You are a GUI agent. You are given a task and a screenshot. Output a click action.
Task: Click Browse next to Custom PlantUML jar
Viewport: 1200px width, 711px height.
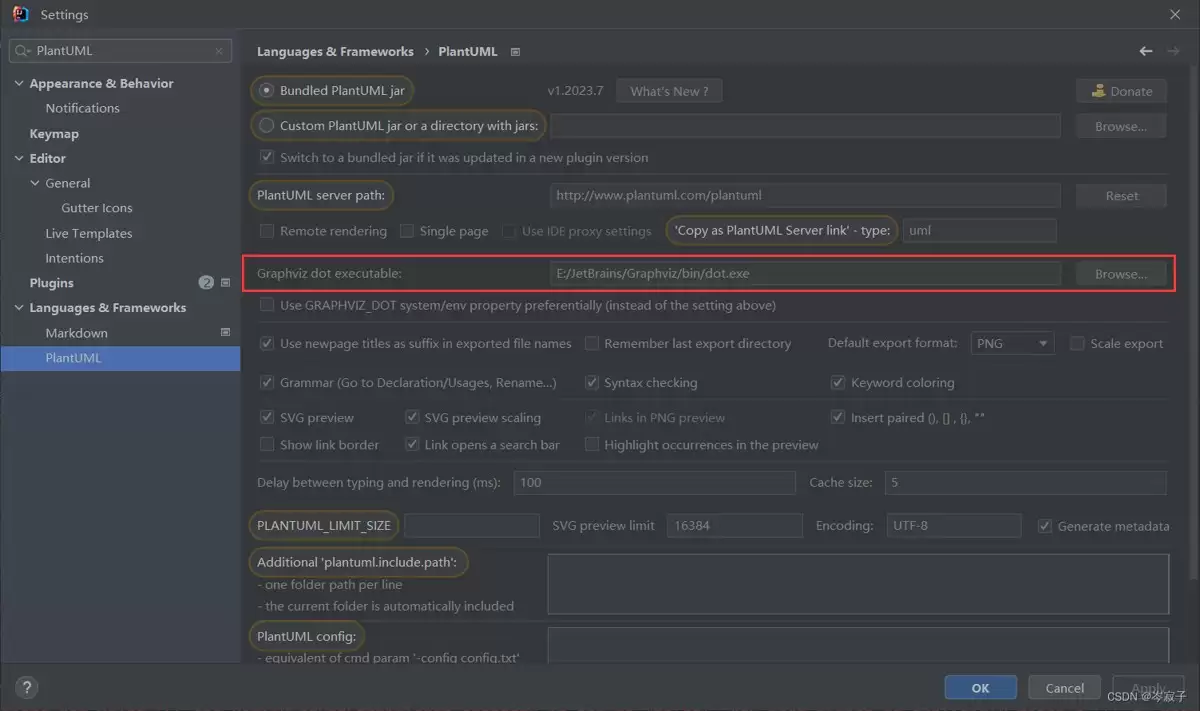pyautogui.click(x=1121, y=126)
